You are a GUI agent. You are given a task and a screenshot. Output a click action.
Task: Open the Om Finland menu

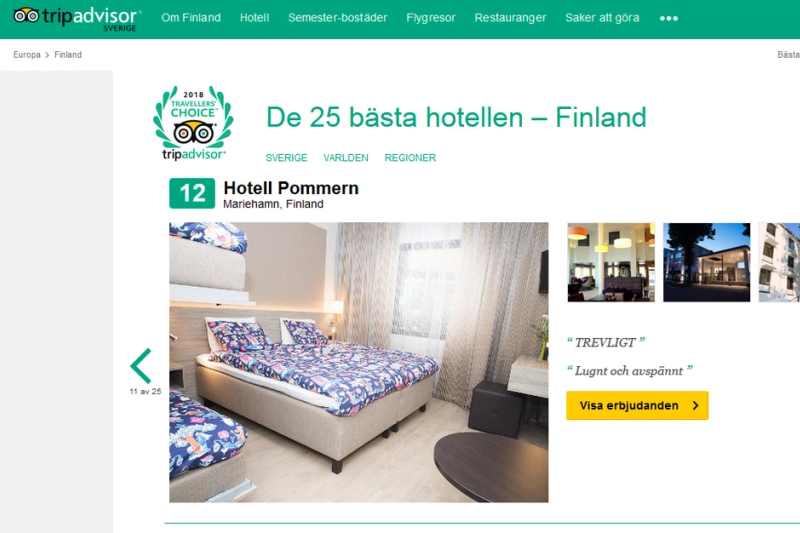191,18
